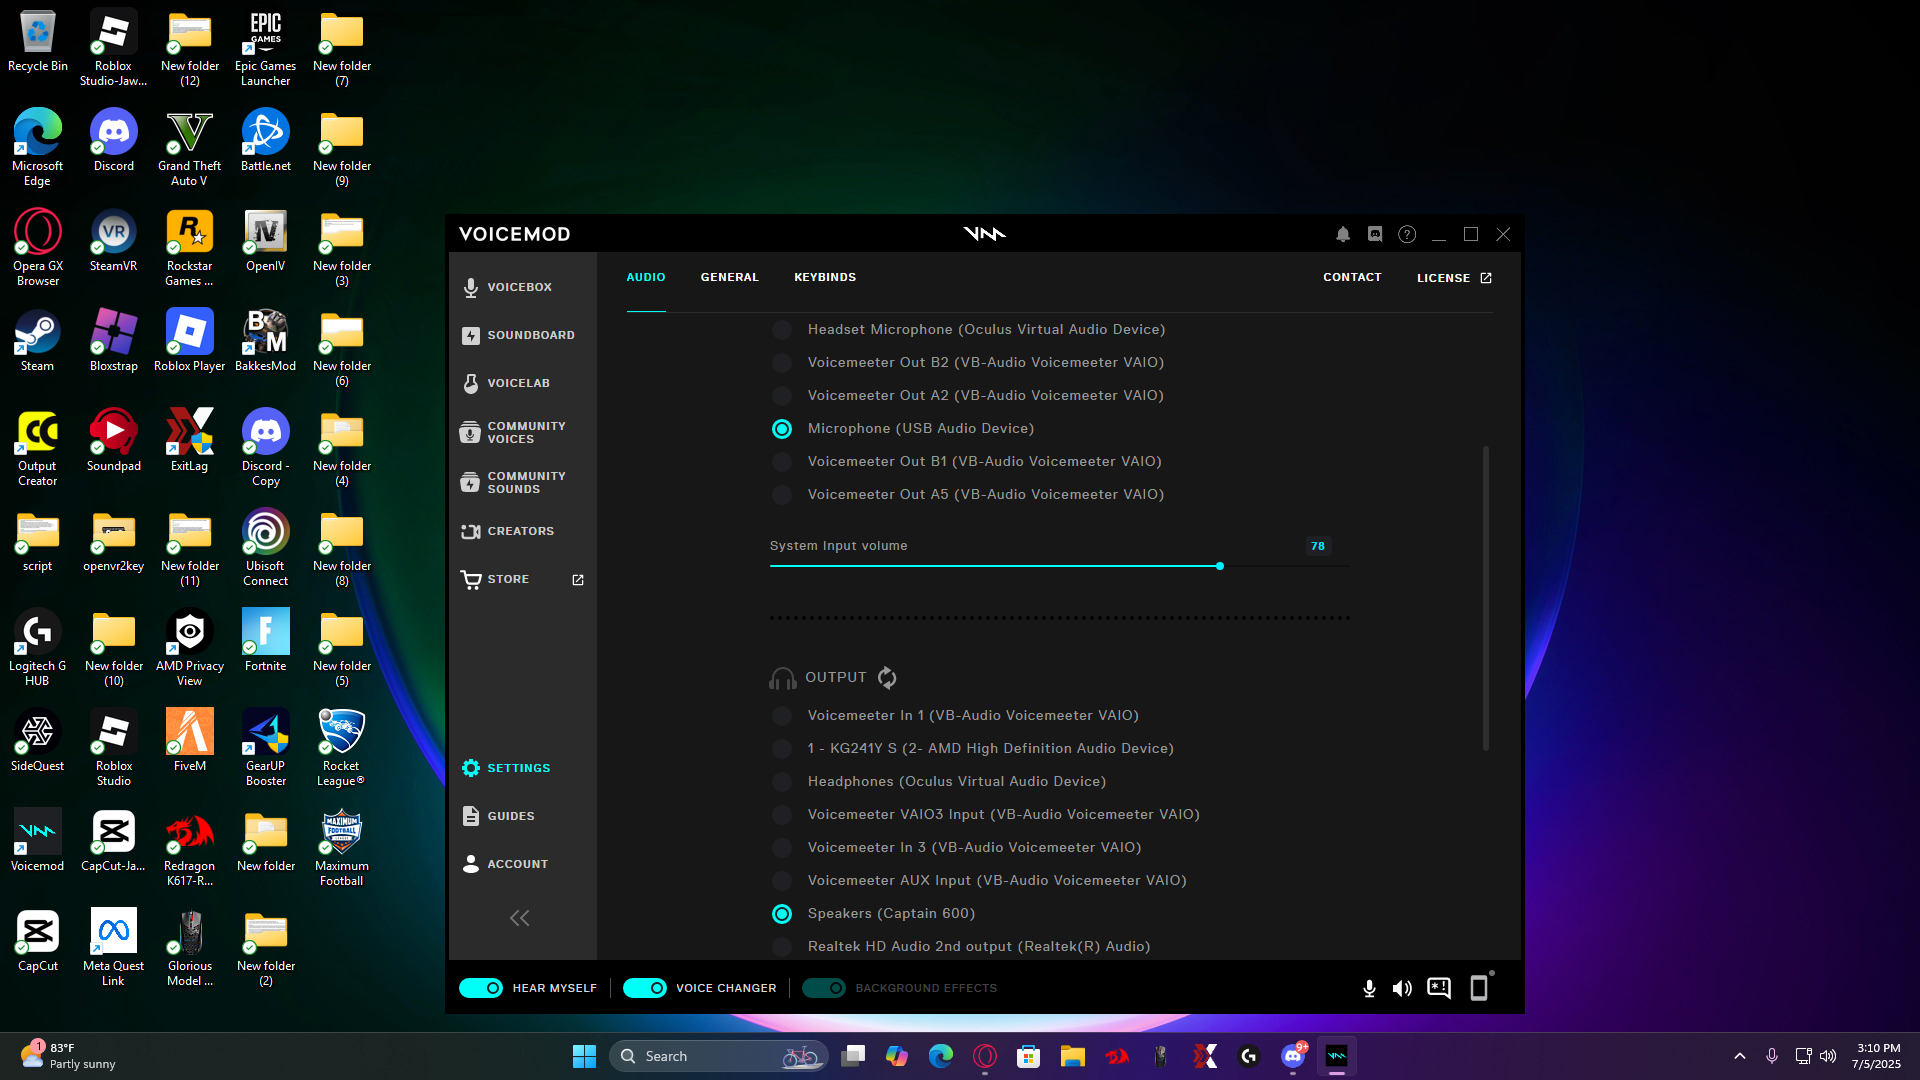
Task: Click the phone device icon in bottom bar
Action: [1479, 988]
